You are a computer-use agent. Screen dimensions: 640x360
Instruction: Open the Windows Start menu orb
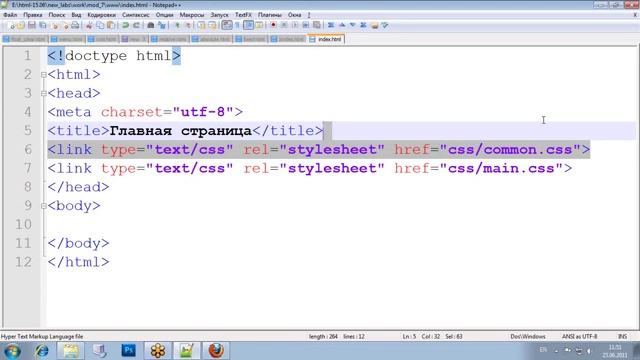(x=12, y=351)
